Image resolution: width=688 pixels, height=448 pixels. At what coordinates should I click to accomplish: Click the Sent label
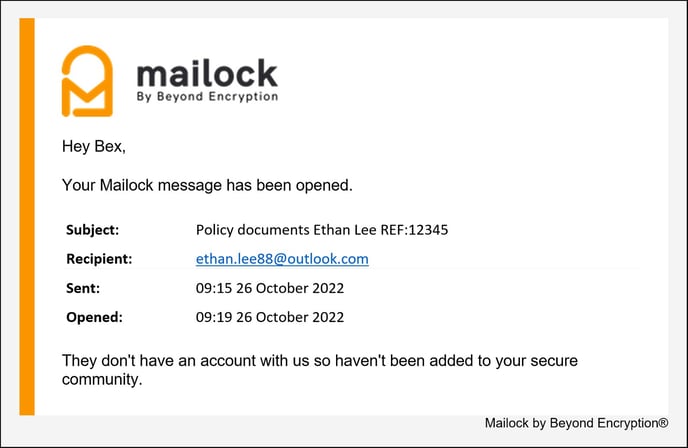coord(83,288)
